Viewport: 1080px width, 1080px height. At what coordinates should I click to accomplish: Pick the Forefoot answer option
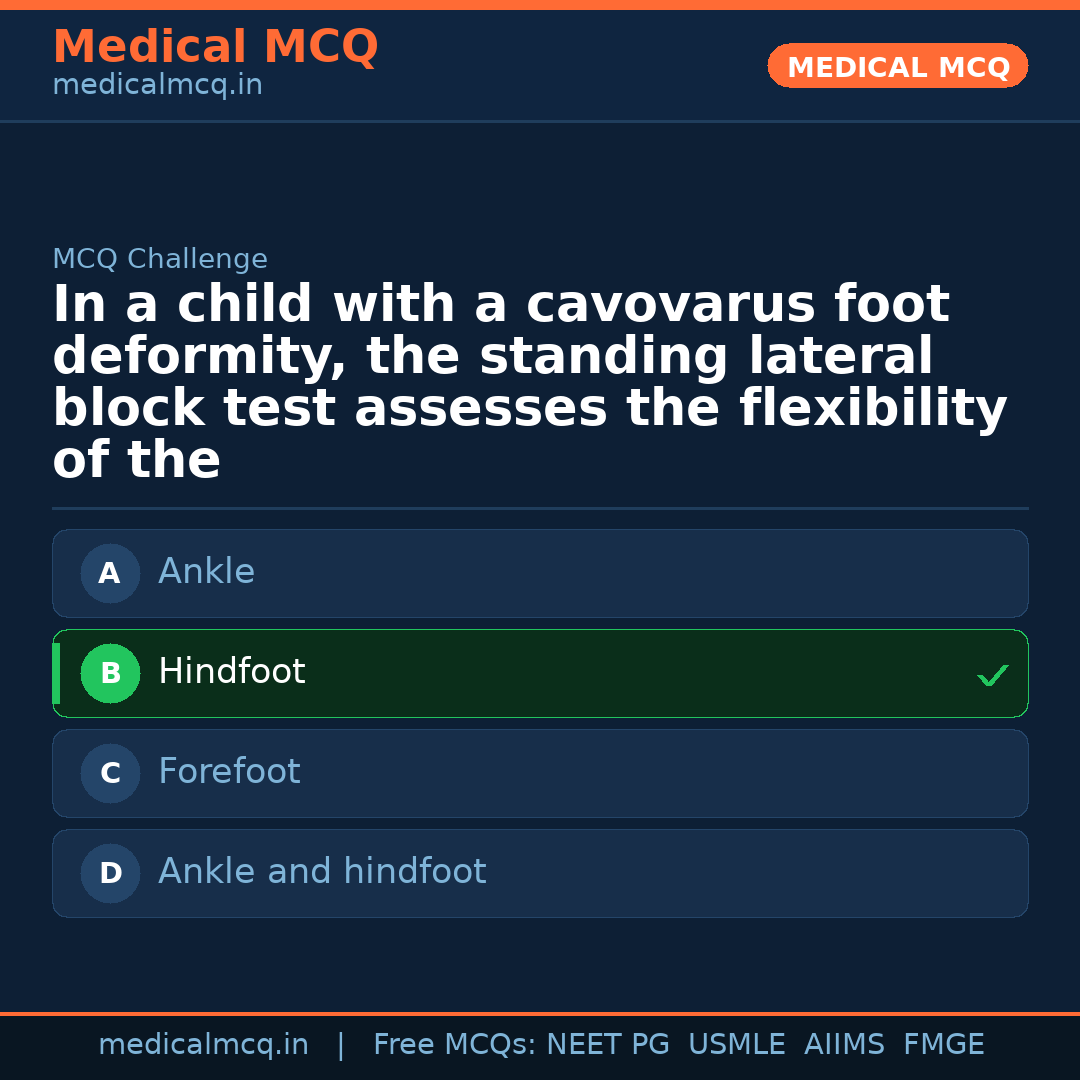540,774
